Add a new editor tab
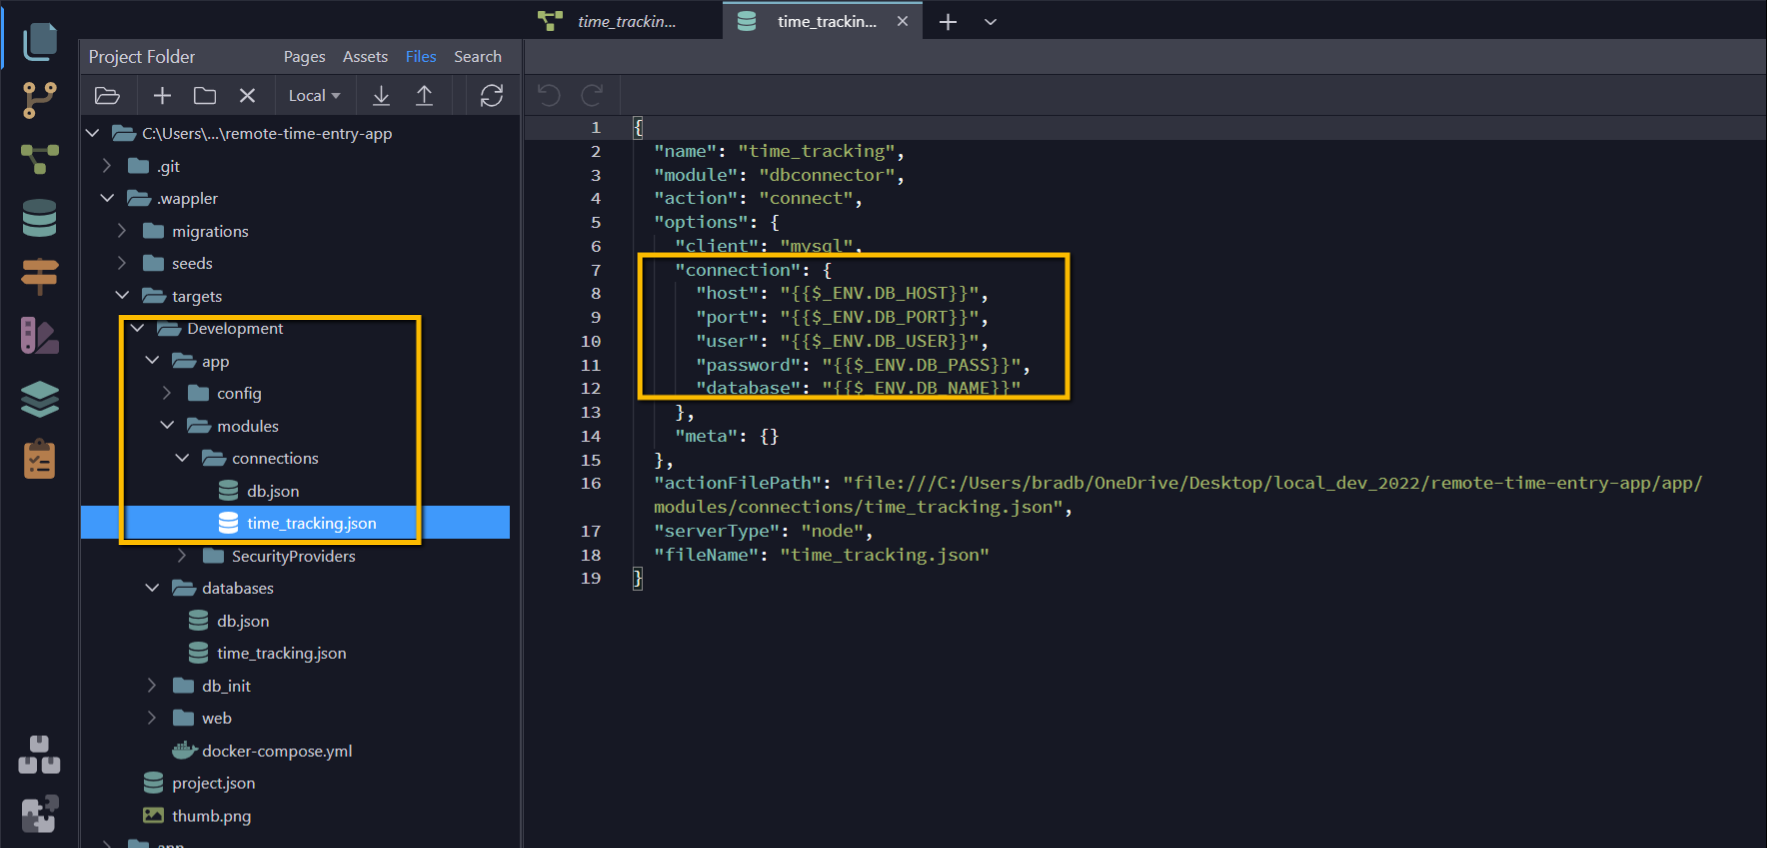The image size is (1767, 848). [x=948, y=21]
